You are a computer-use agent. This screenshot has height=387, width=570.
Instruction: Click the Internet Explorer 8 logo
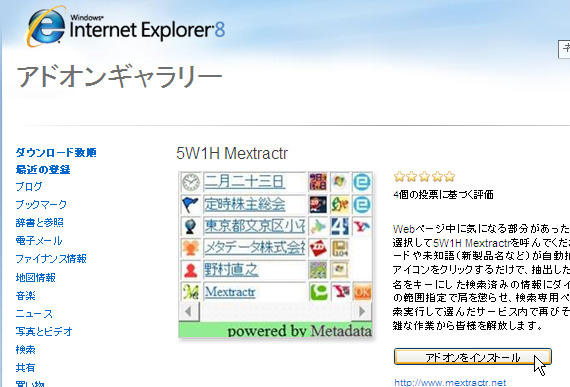[x=125, y=27]
